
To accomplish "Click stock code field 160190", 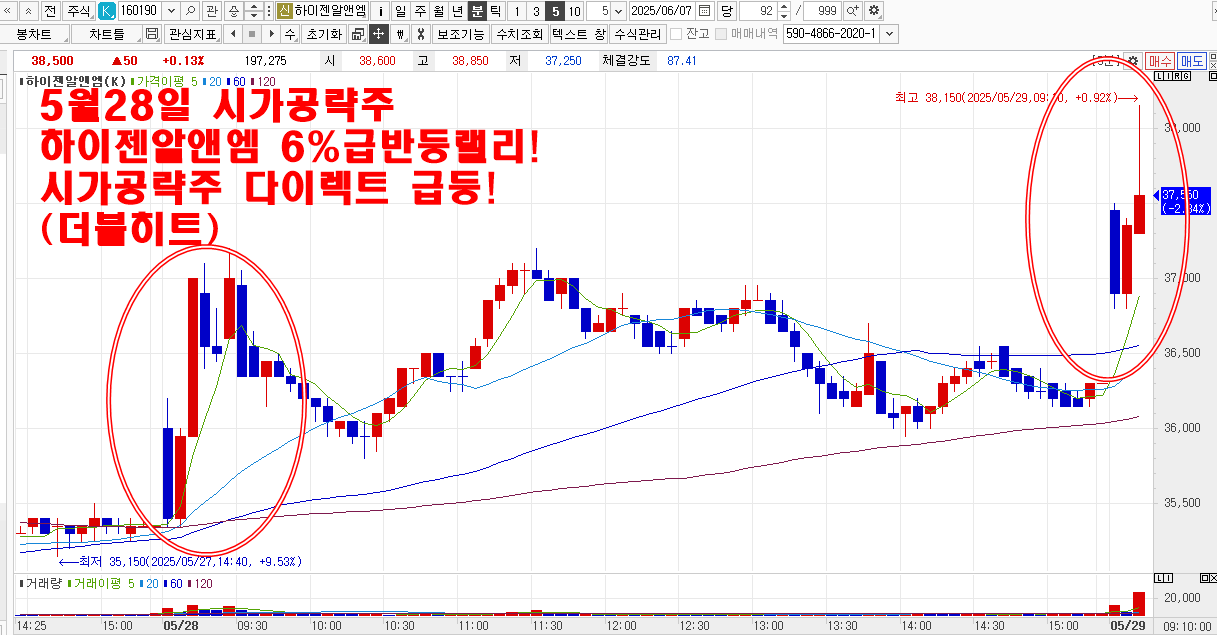I will point(140,11).
